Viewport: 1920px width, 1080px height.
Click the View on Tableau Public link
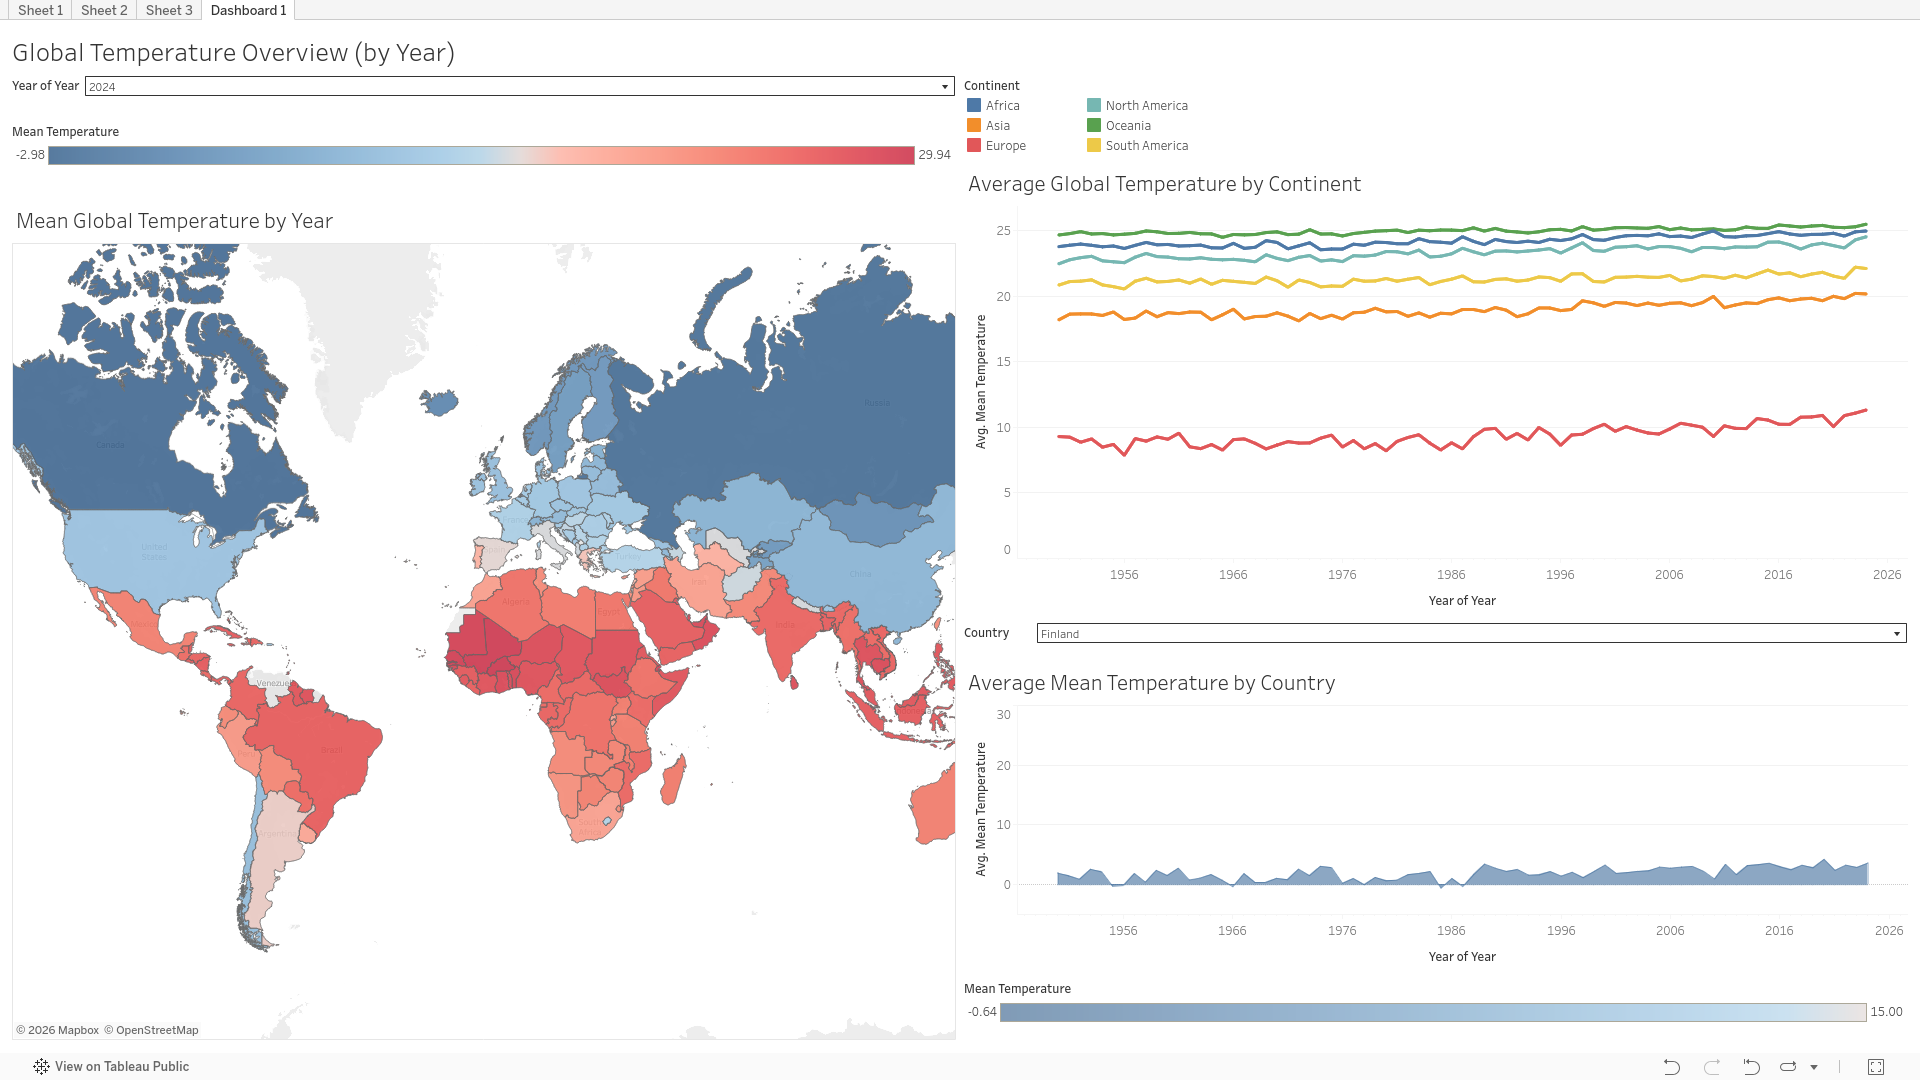[122, 1067]
